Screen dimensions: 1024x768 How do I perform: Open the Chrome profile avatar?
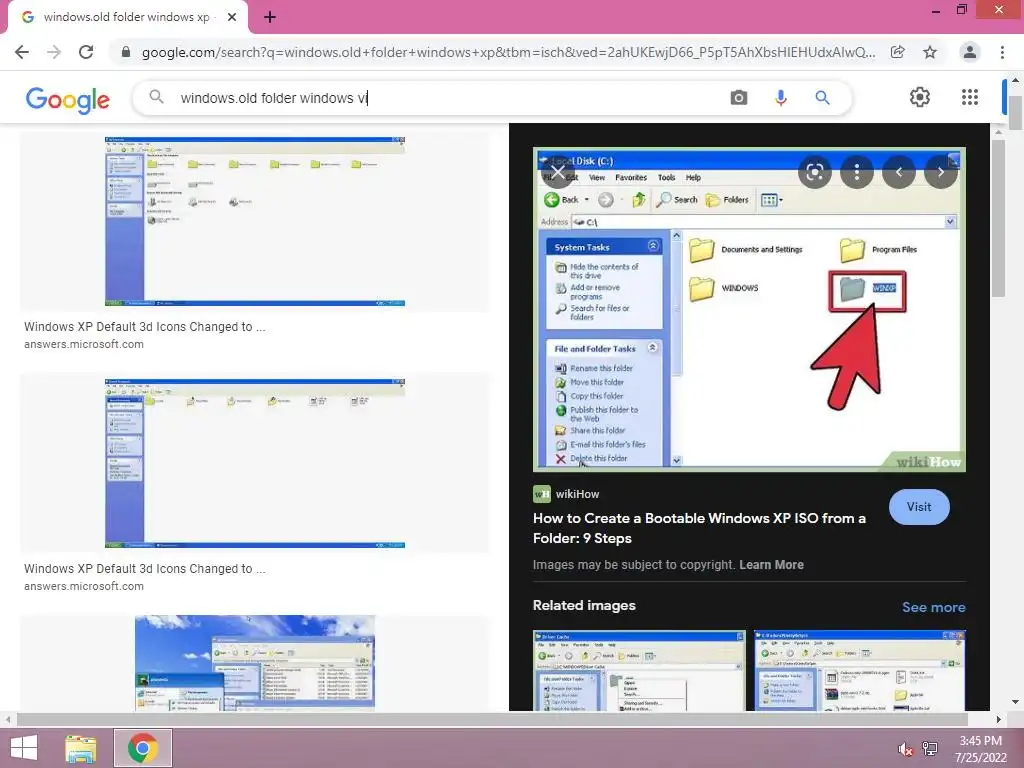point(970,52)
